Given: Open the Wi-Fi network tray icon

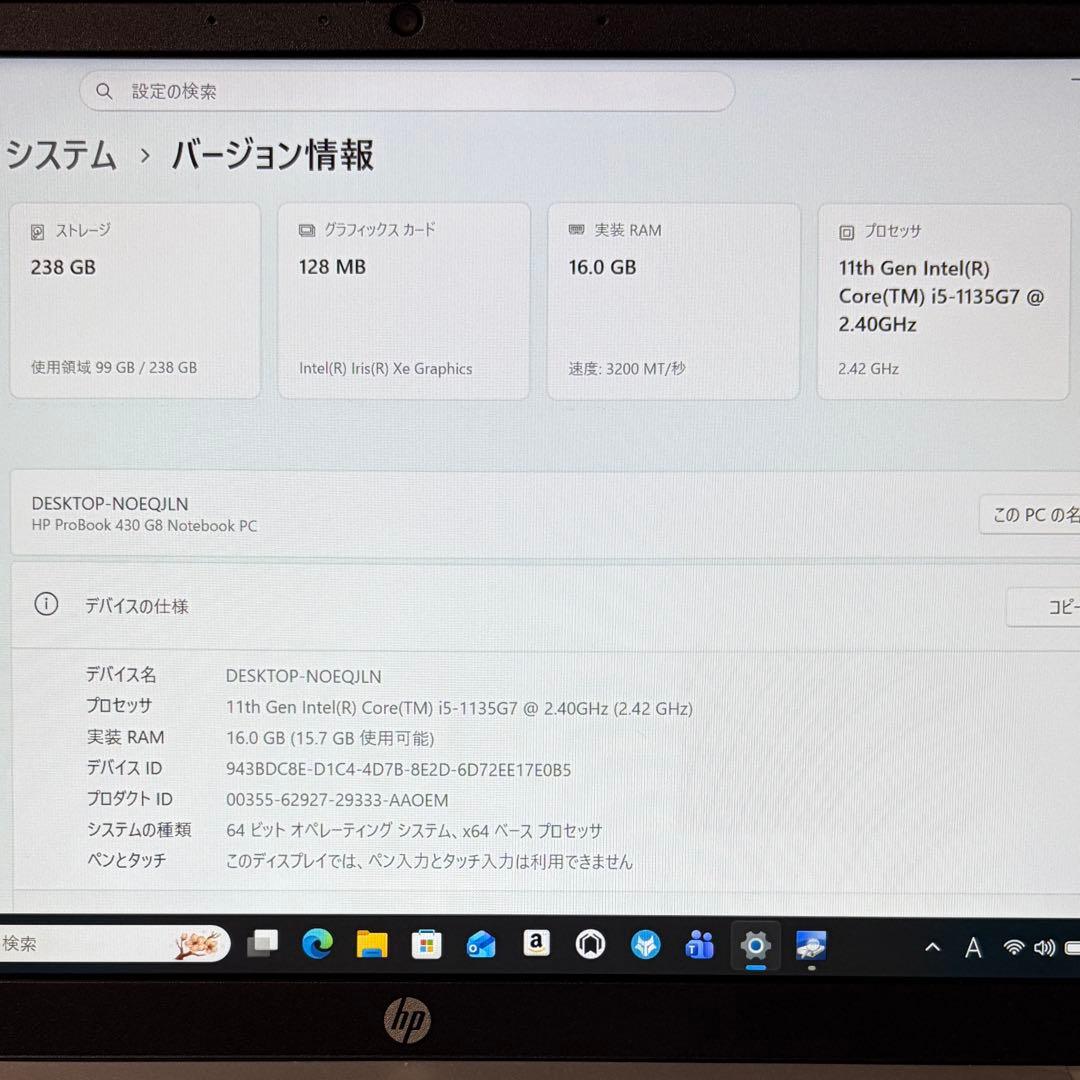Looking at the screenshot, I should pos(1014,948).
